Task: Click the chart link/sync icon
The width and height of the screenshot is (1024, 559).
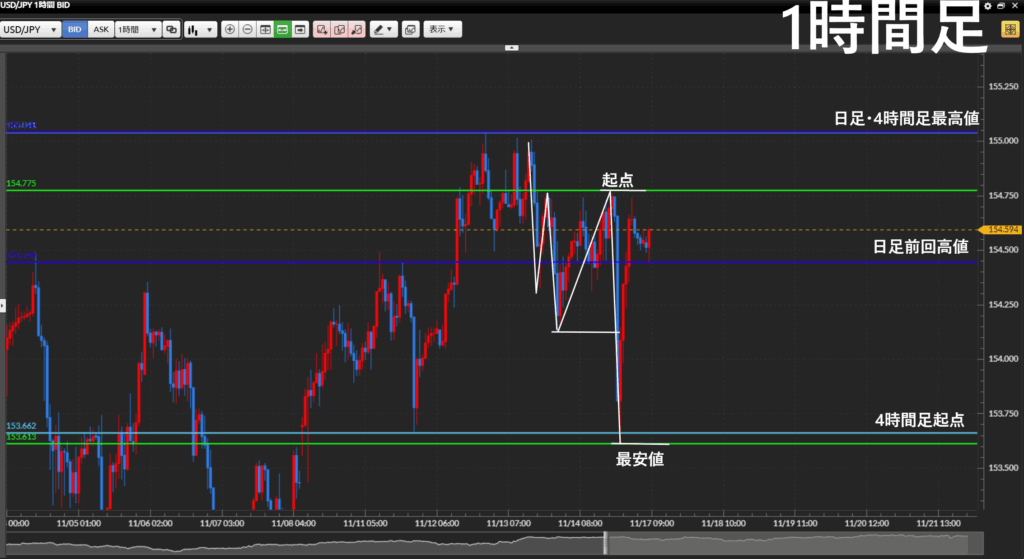Action: click(x=172, y=30)
